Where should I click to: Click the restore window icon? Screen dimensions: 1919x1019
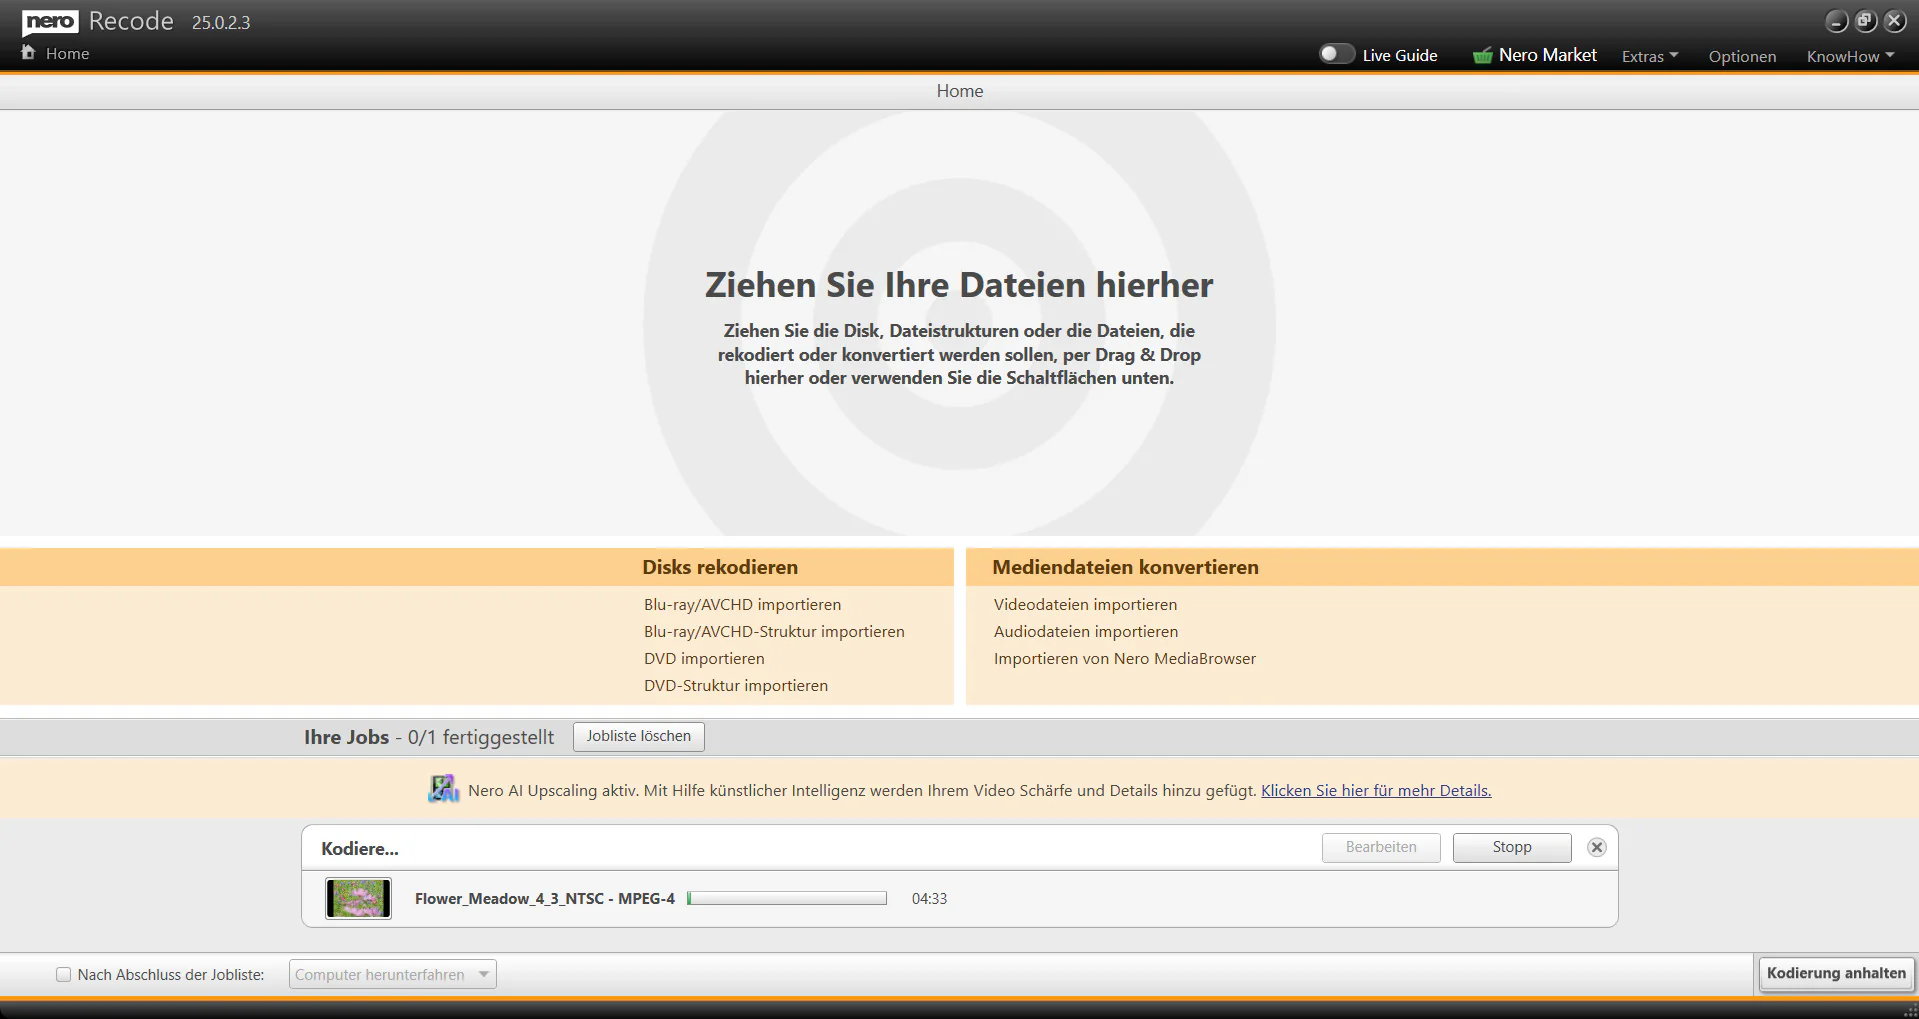(1866, 21)
